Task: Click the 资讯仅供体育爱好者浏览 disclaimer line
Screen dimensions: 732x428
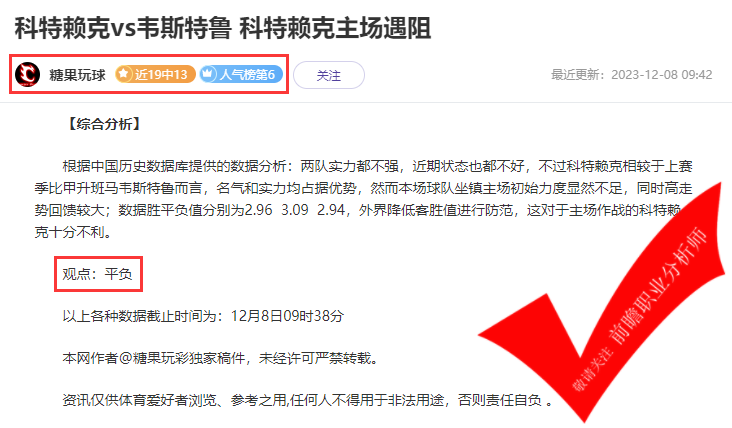Action: pyautogui.click(x=307, y=400)
